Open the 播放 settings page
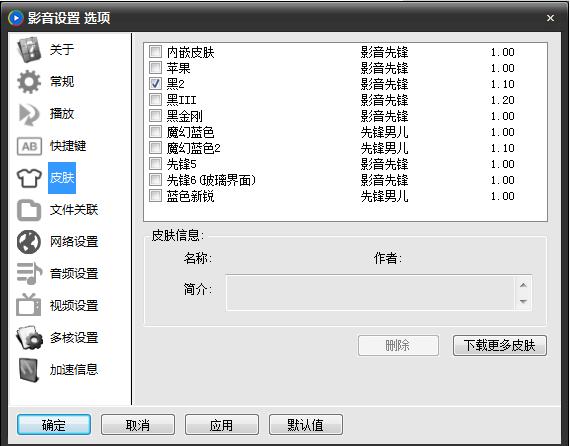The image size is (570, 446). pos(62,114)
